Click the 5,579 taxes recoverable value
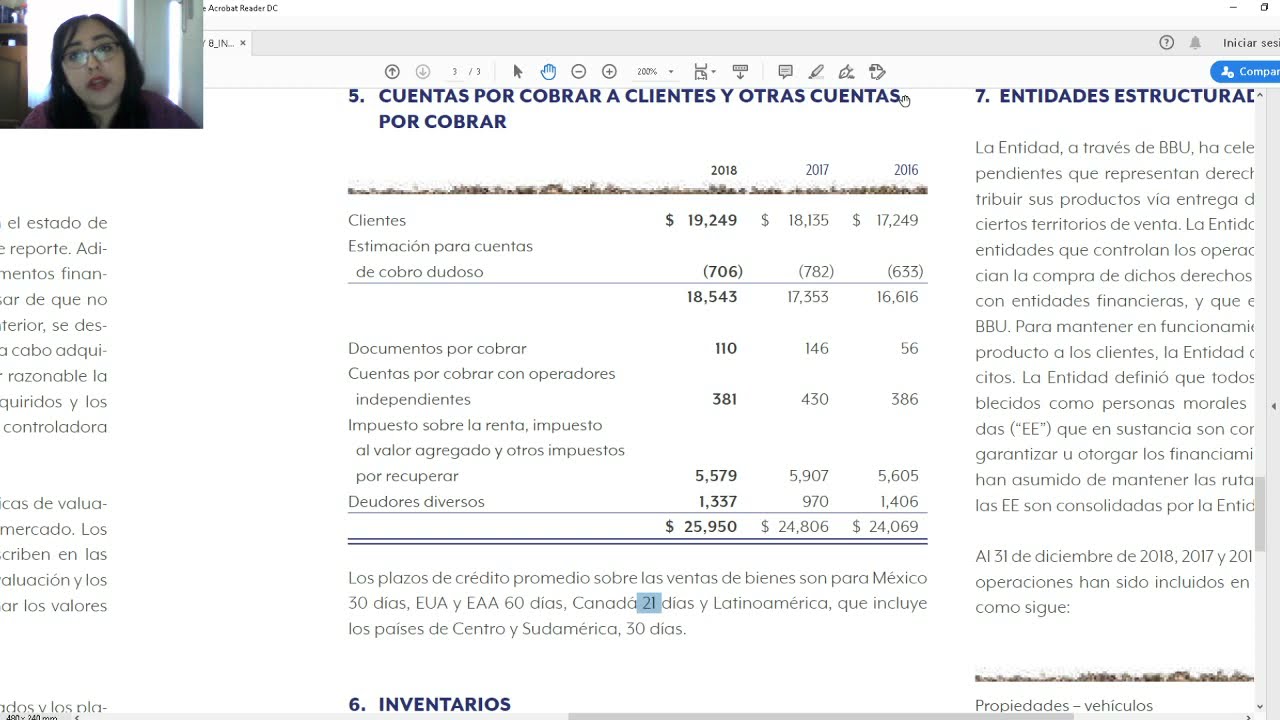 coord(716,476)
